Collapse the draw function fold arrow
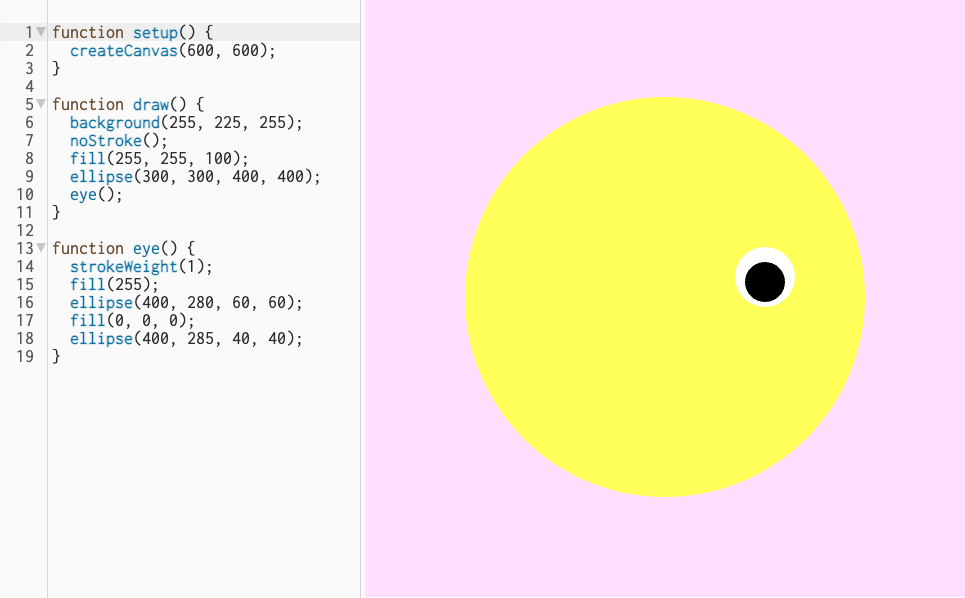 tap(41, 103)
